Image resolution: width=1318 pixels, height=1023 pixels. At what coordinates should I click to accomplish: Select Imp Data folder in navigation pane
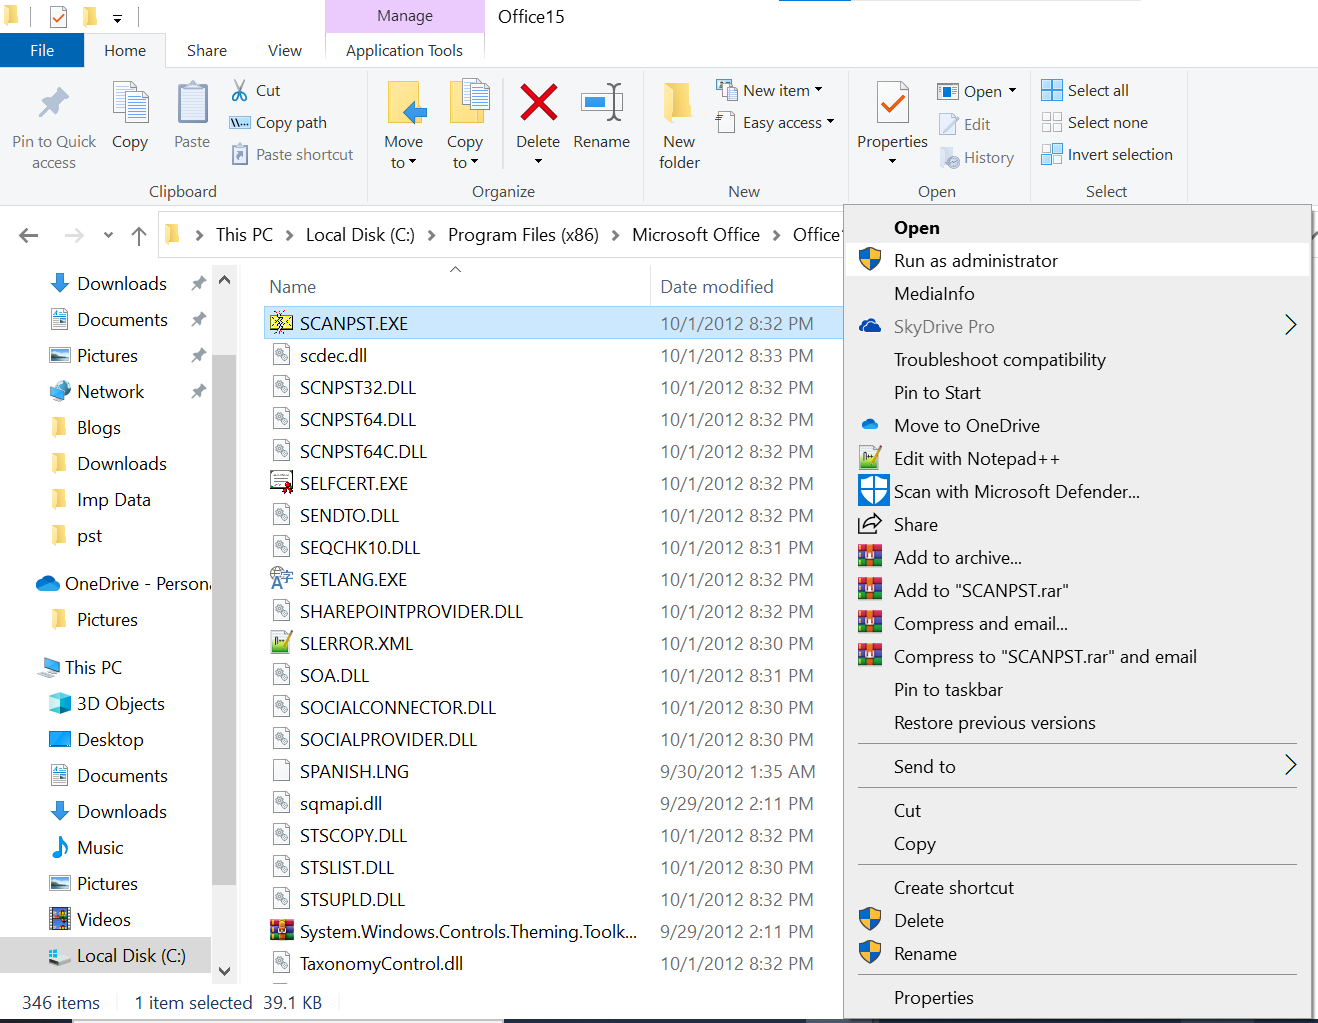coord(114,499)
